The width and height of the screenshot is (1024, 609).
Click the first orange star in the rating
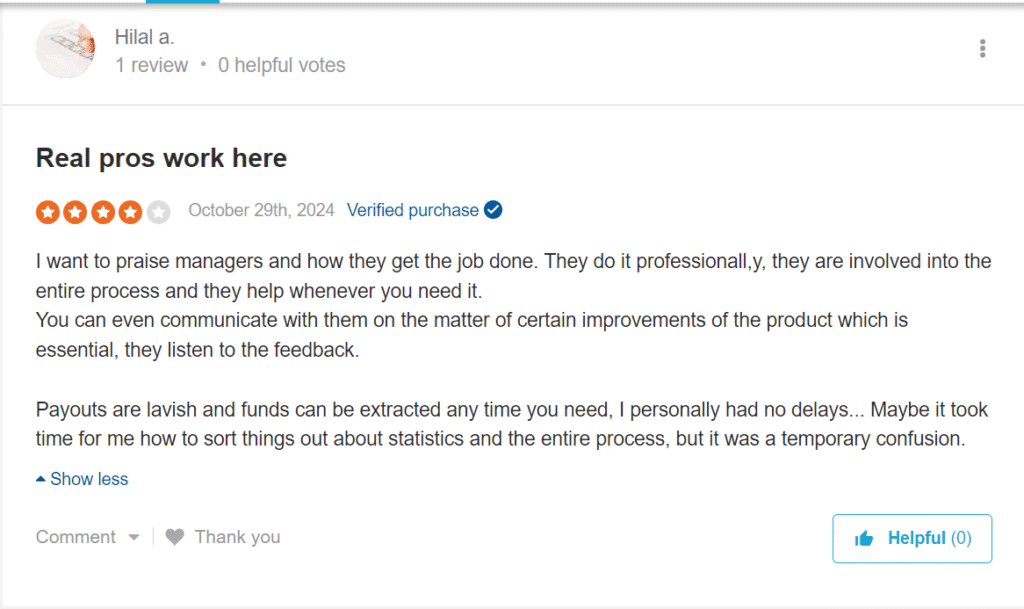(x=46, y=211)
